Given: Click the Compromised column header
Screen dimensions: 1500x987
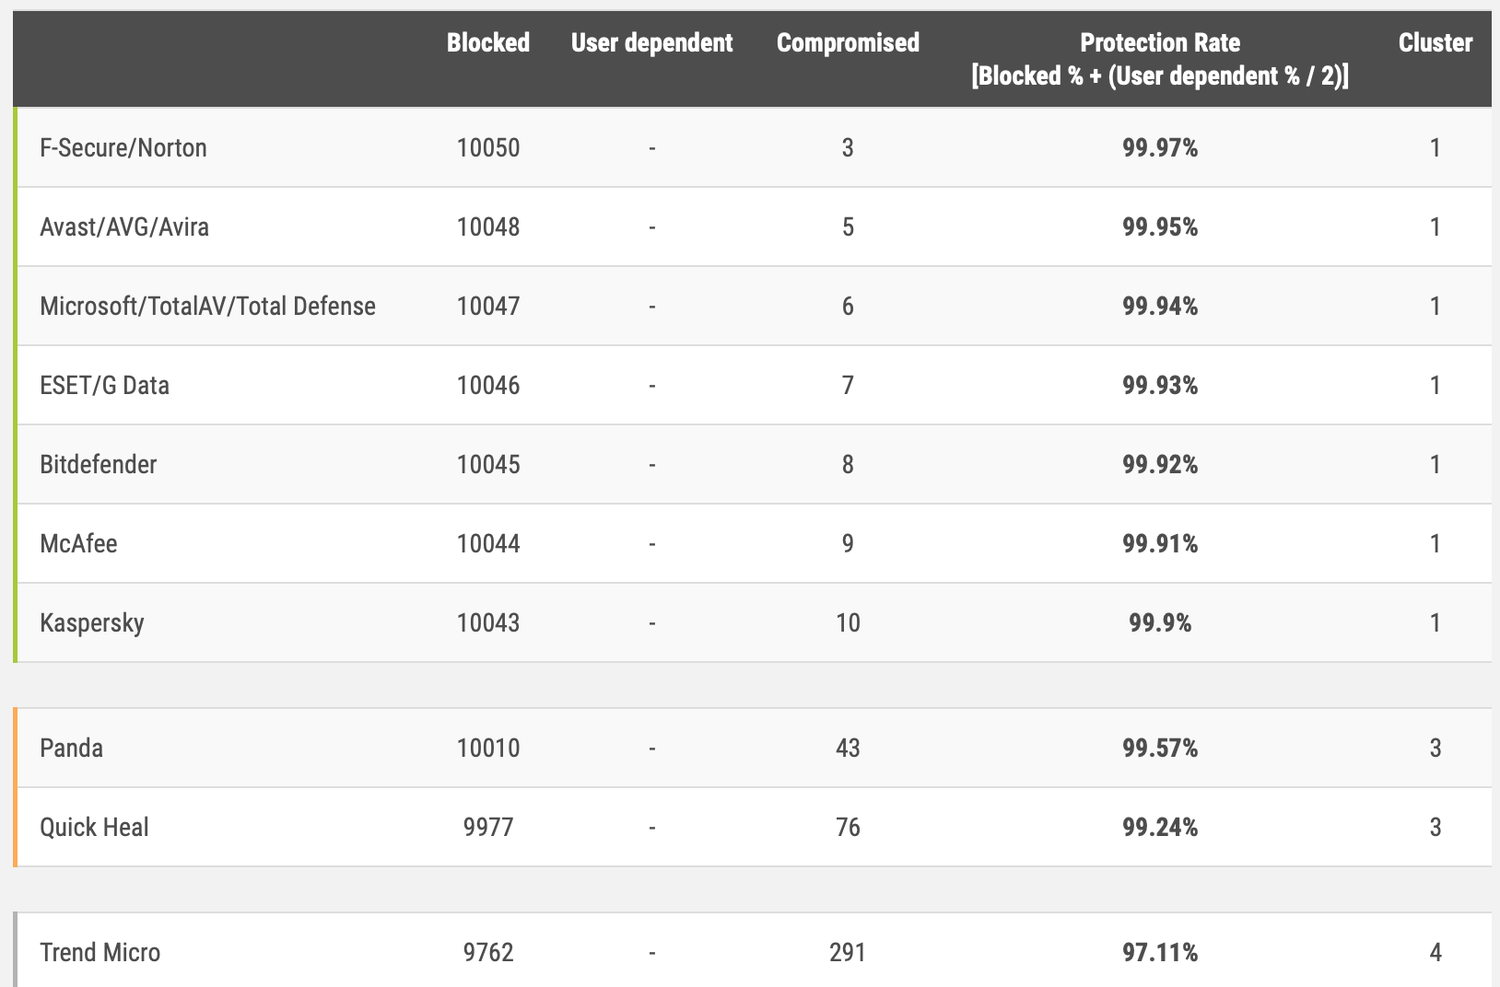Looking at the screenshot, I should pos(847,43).
